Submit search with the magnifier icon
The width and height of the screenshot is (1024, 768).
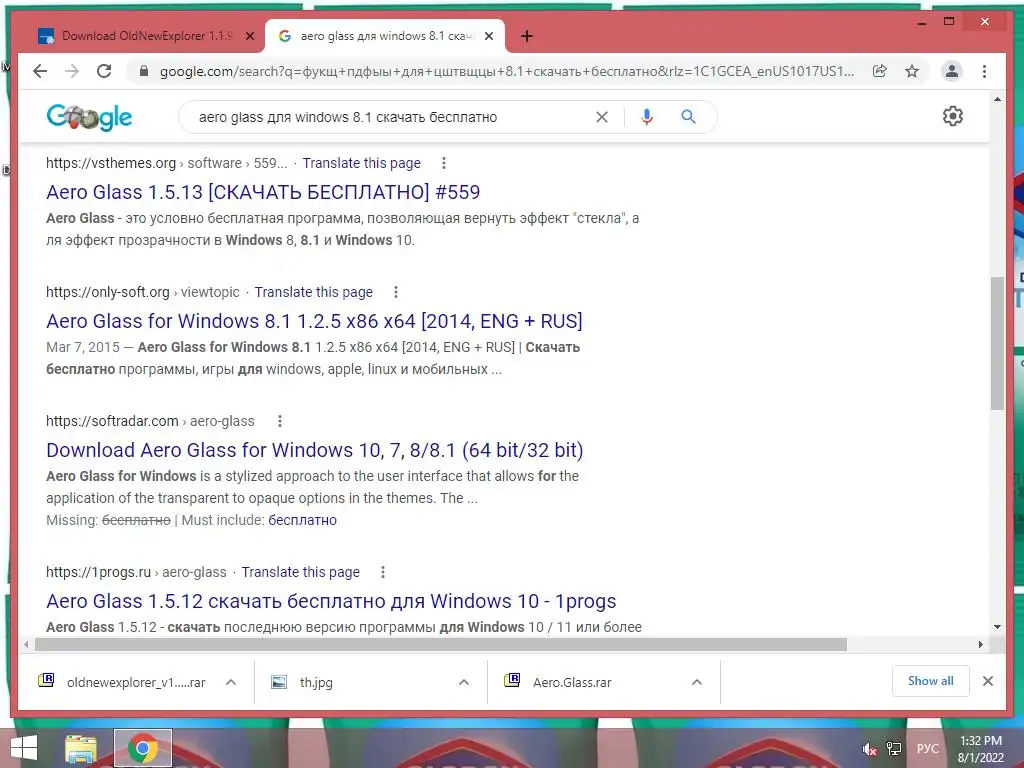pyautogui.click(x=688, y=117)
